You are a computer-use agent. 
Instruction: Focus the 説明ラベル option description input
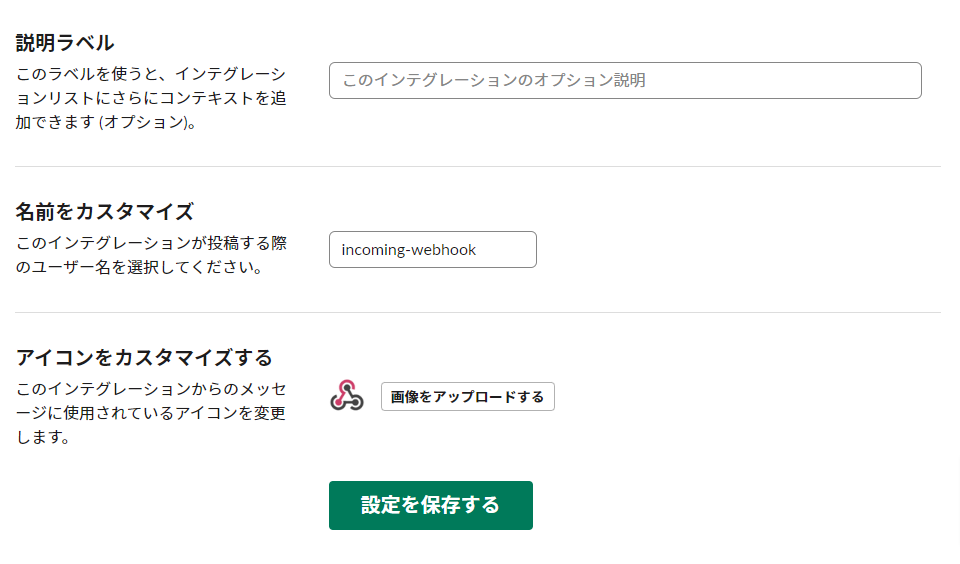[x=624, y=80]
